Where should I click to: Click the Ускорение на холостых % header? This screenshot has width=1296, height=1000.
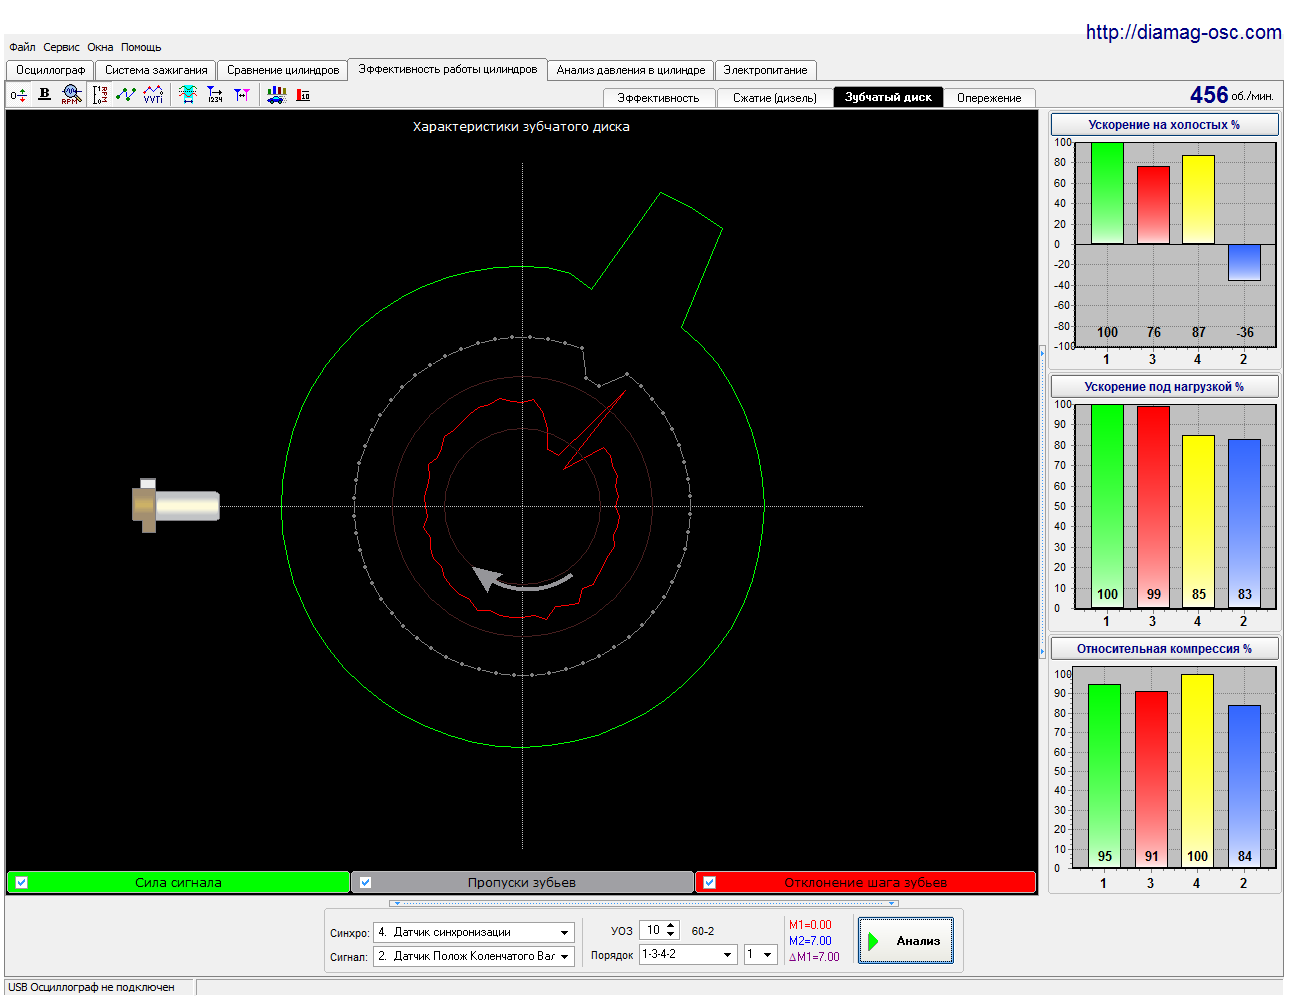1164,125
